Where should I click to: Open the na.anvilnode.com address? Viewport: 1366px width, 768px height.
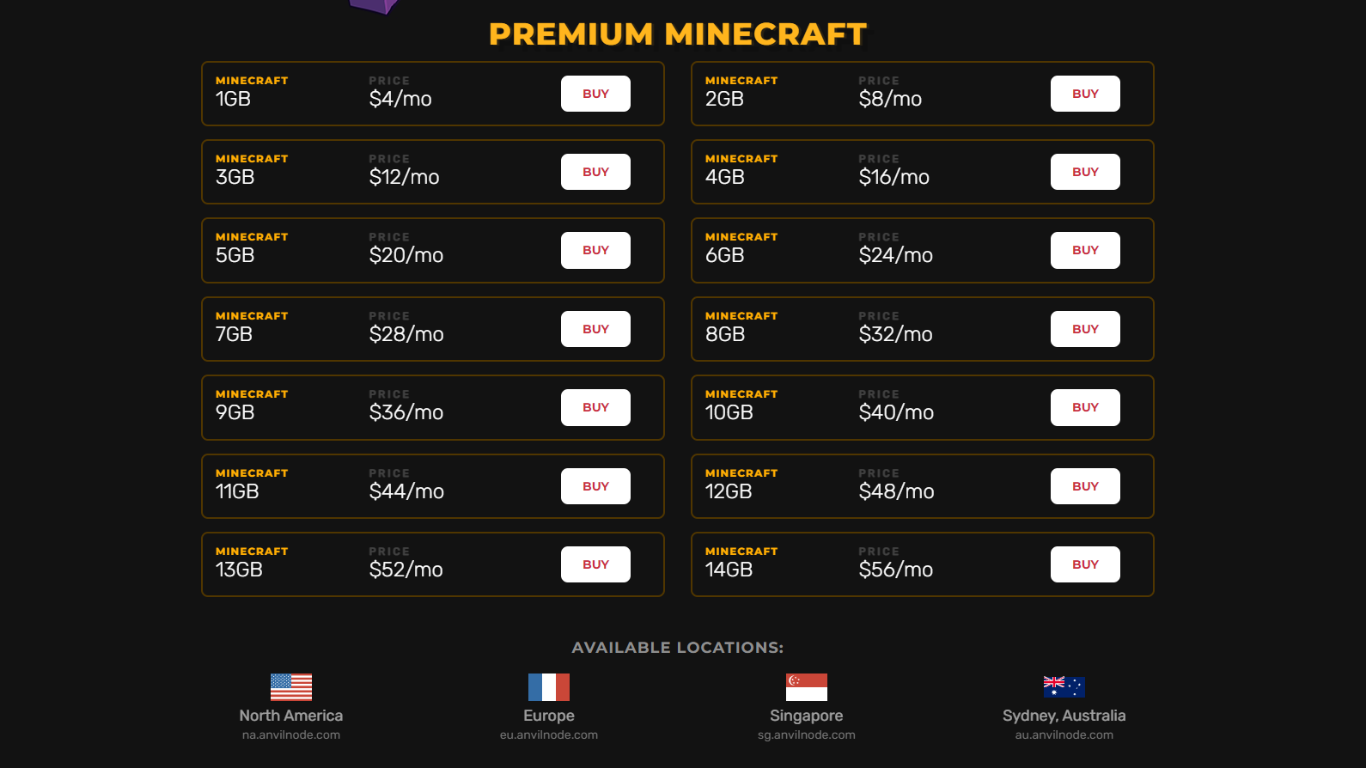(291, 735)
